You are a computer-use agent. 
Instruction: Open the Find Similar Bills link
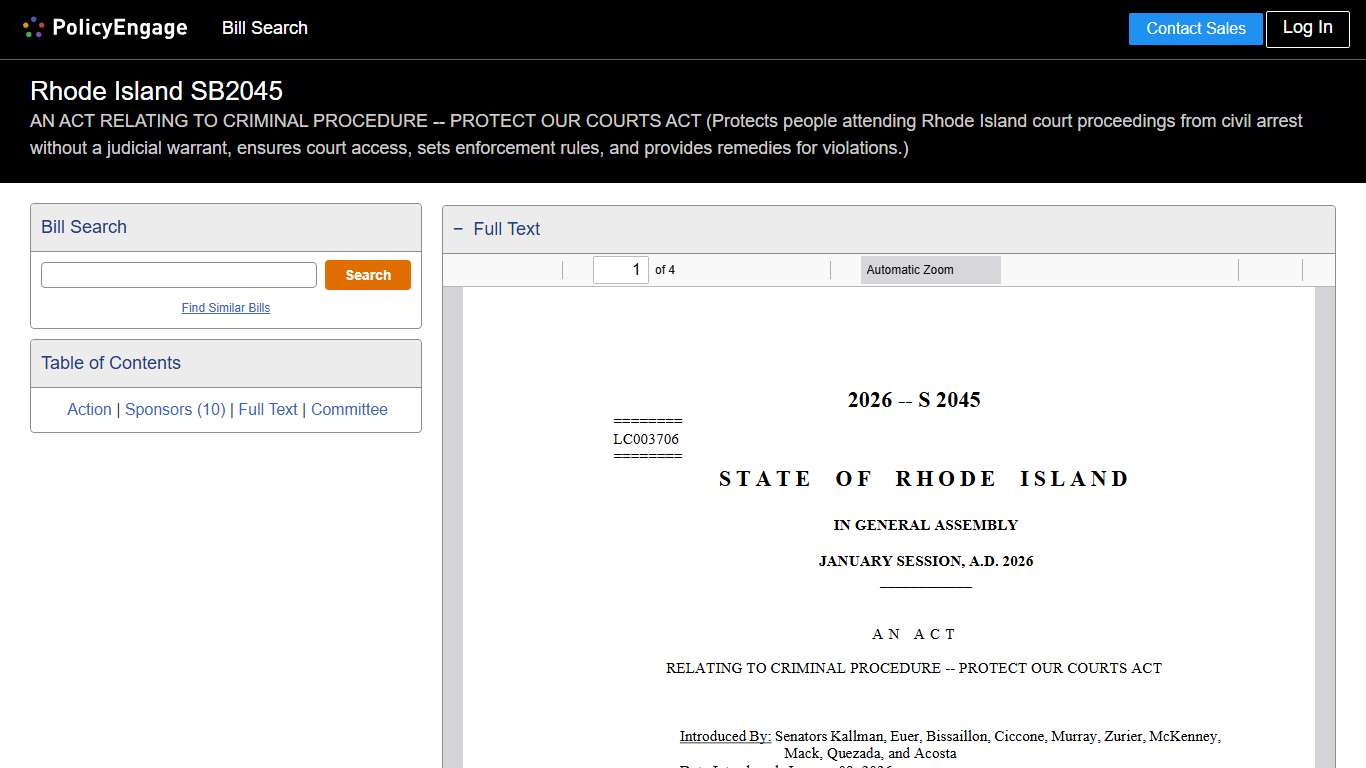pos(225,308)
